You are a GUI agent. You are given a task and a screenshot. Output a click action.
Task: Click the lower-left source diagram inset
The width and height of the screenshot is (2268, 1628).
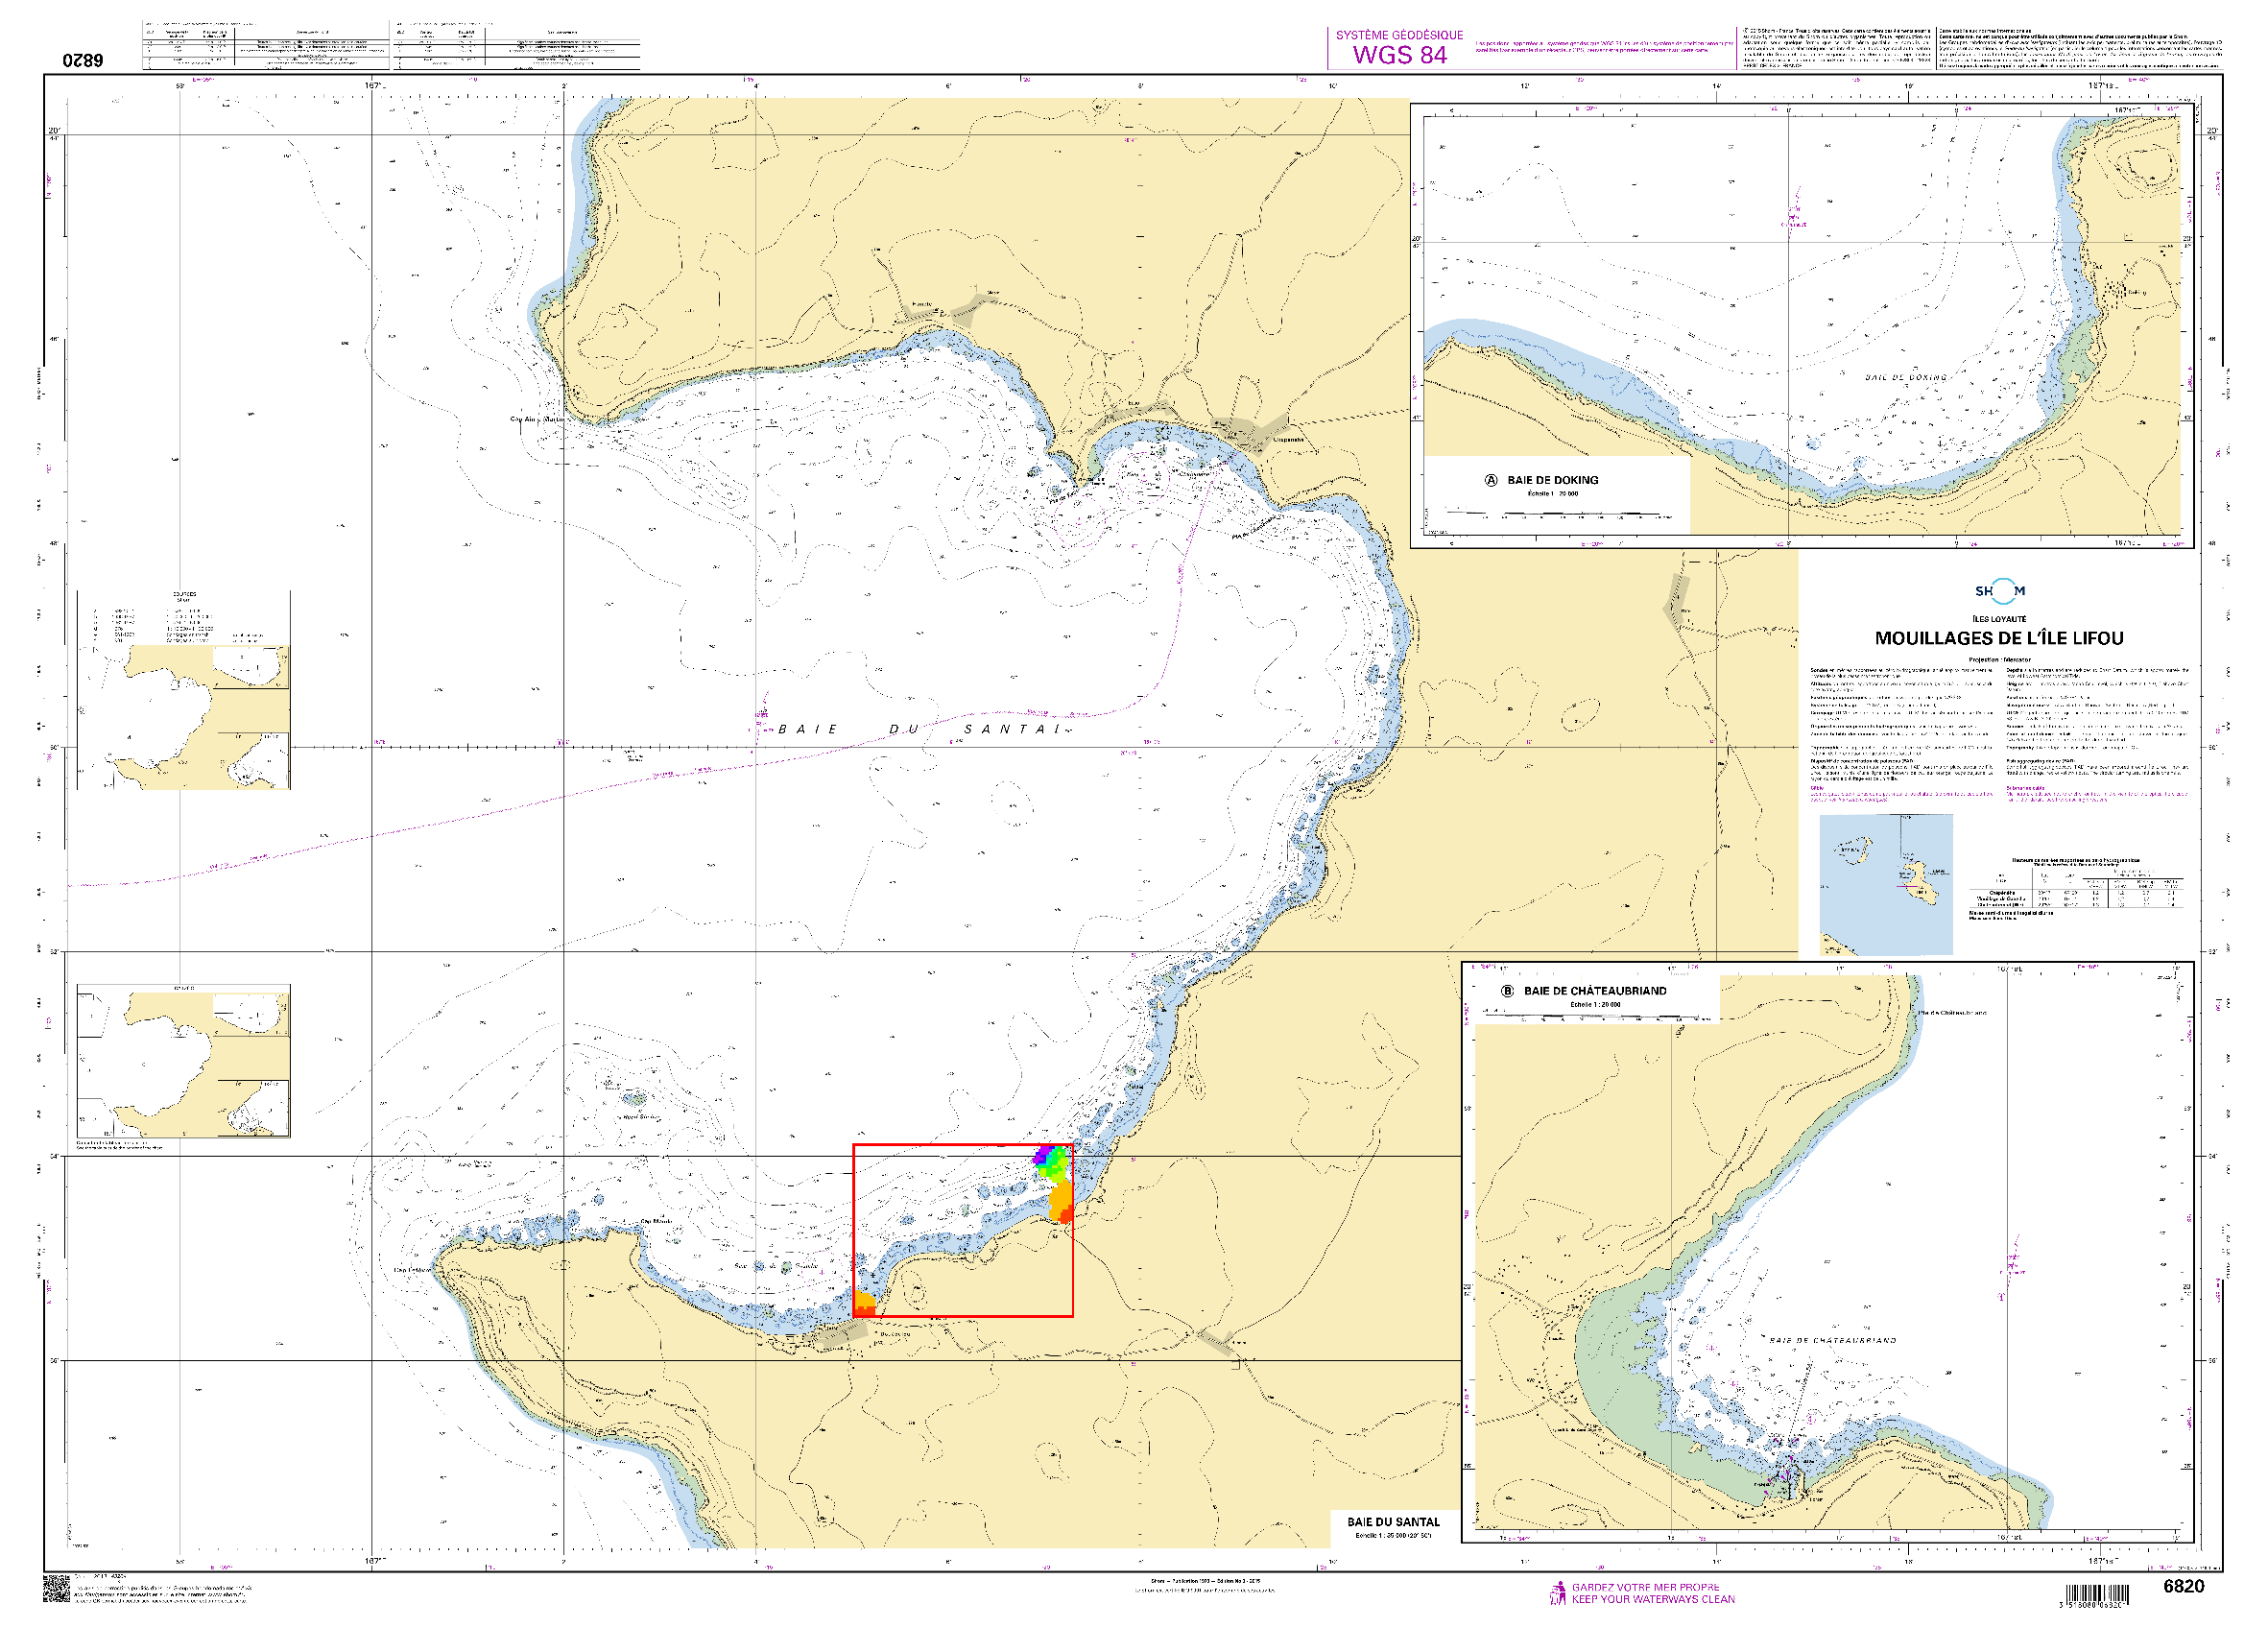184,1061
